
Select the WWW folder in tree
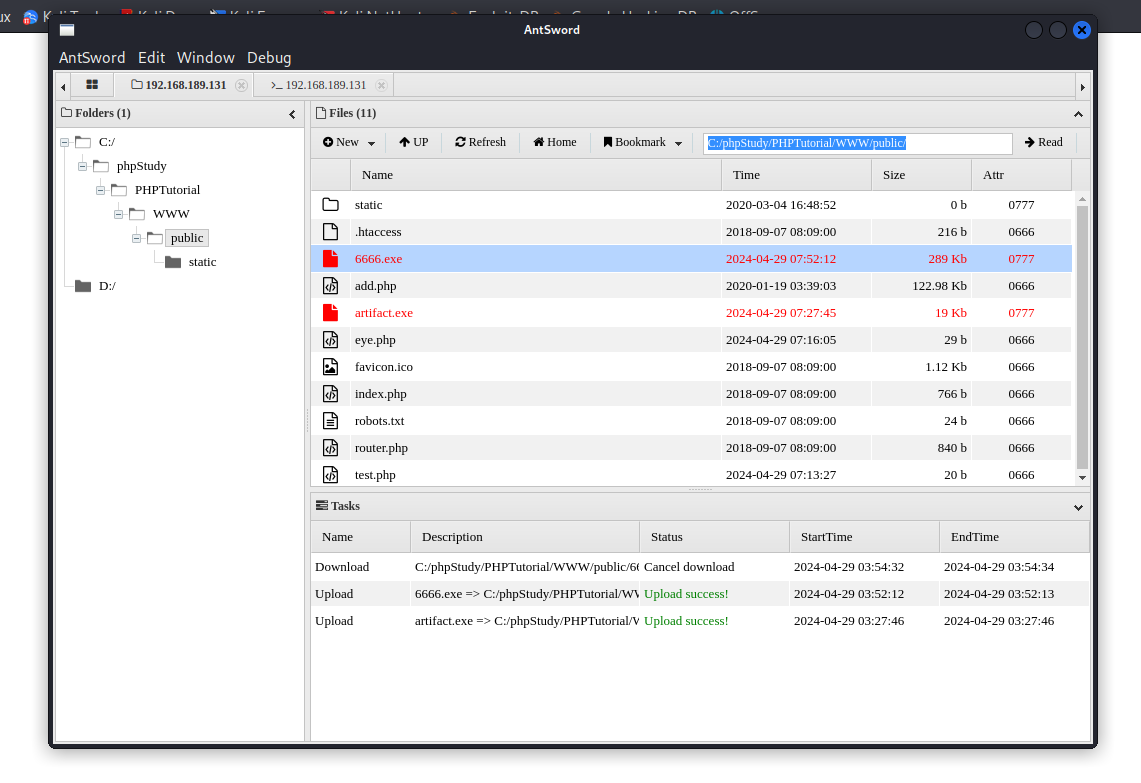171,214
